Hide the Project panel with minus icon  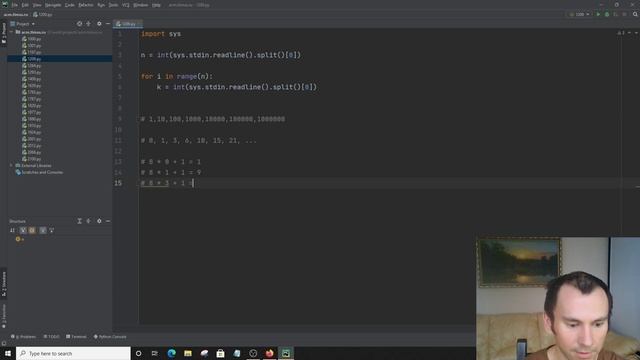click(x=108, y=24)
